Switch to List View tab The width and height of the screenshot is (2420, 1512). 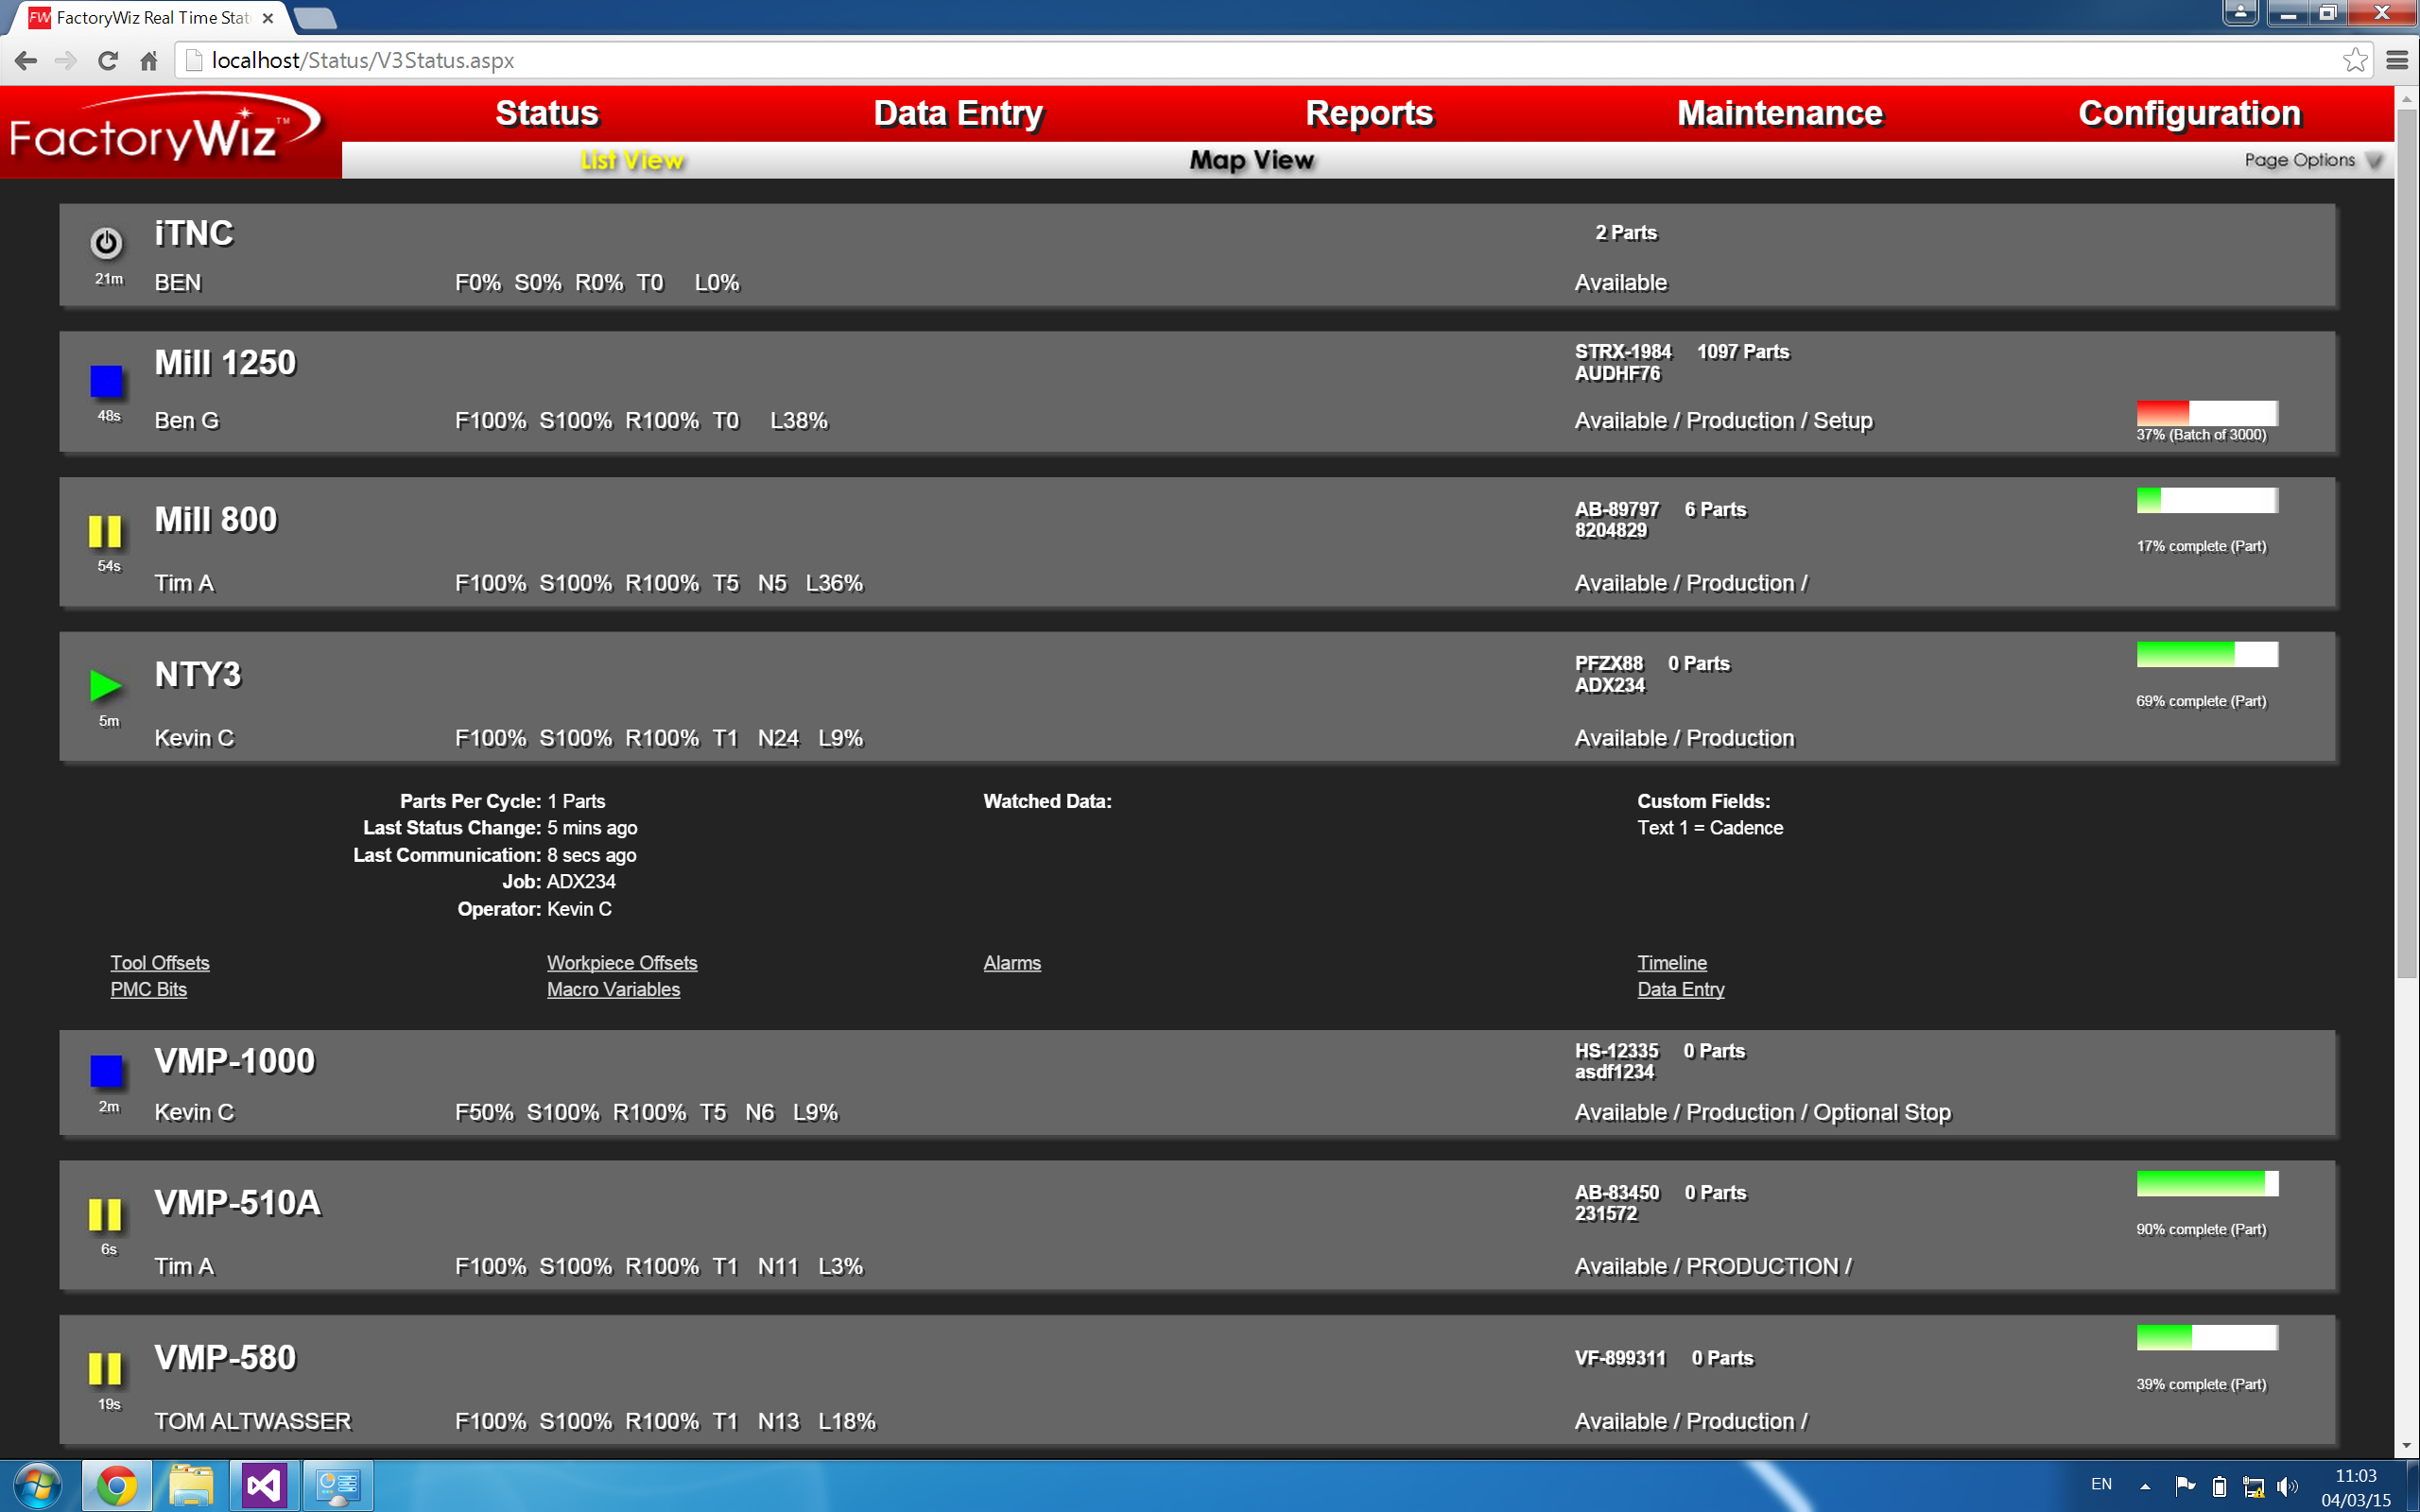point(632,160)
